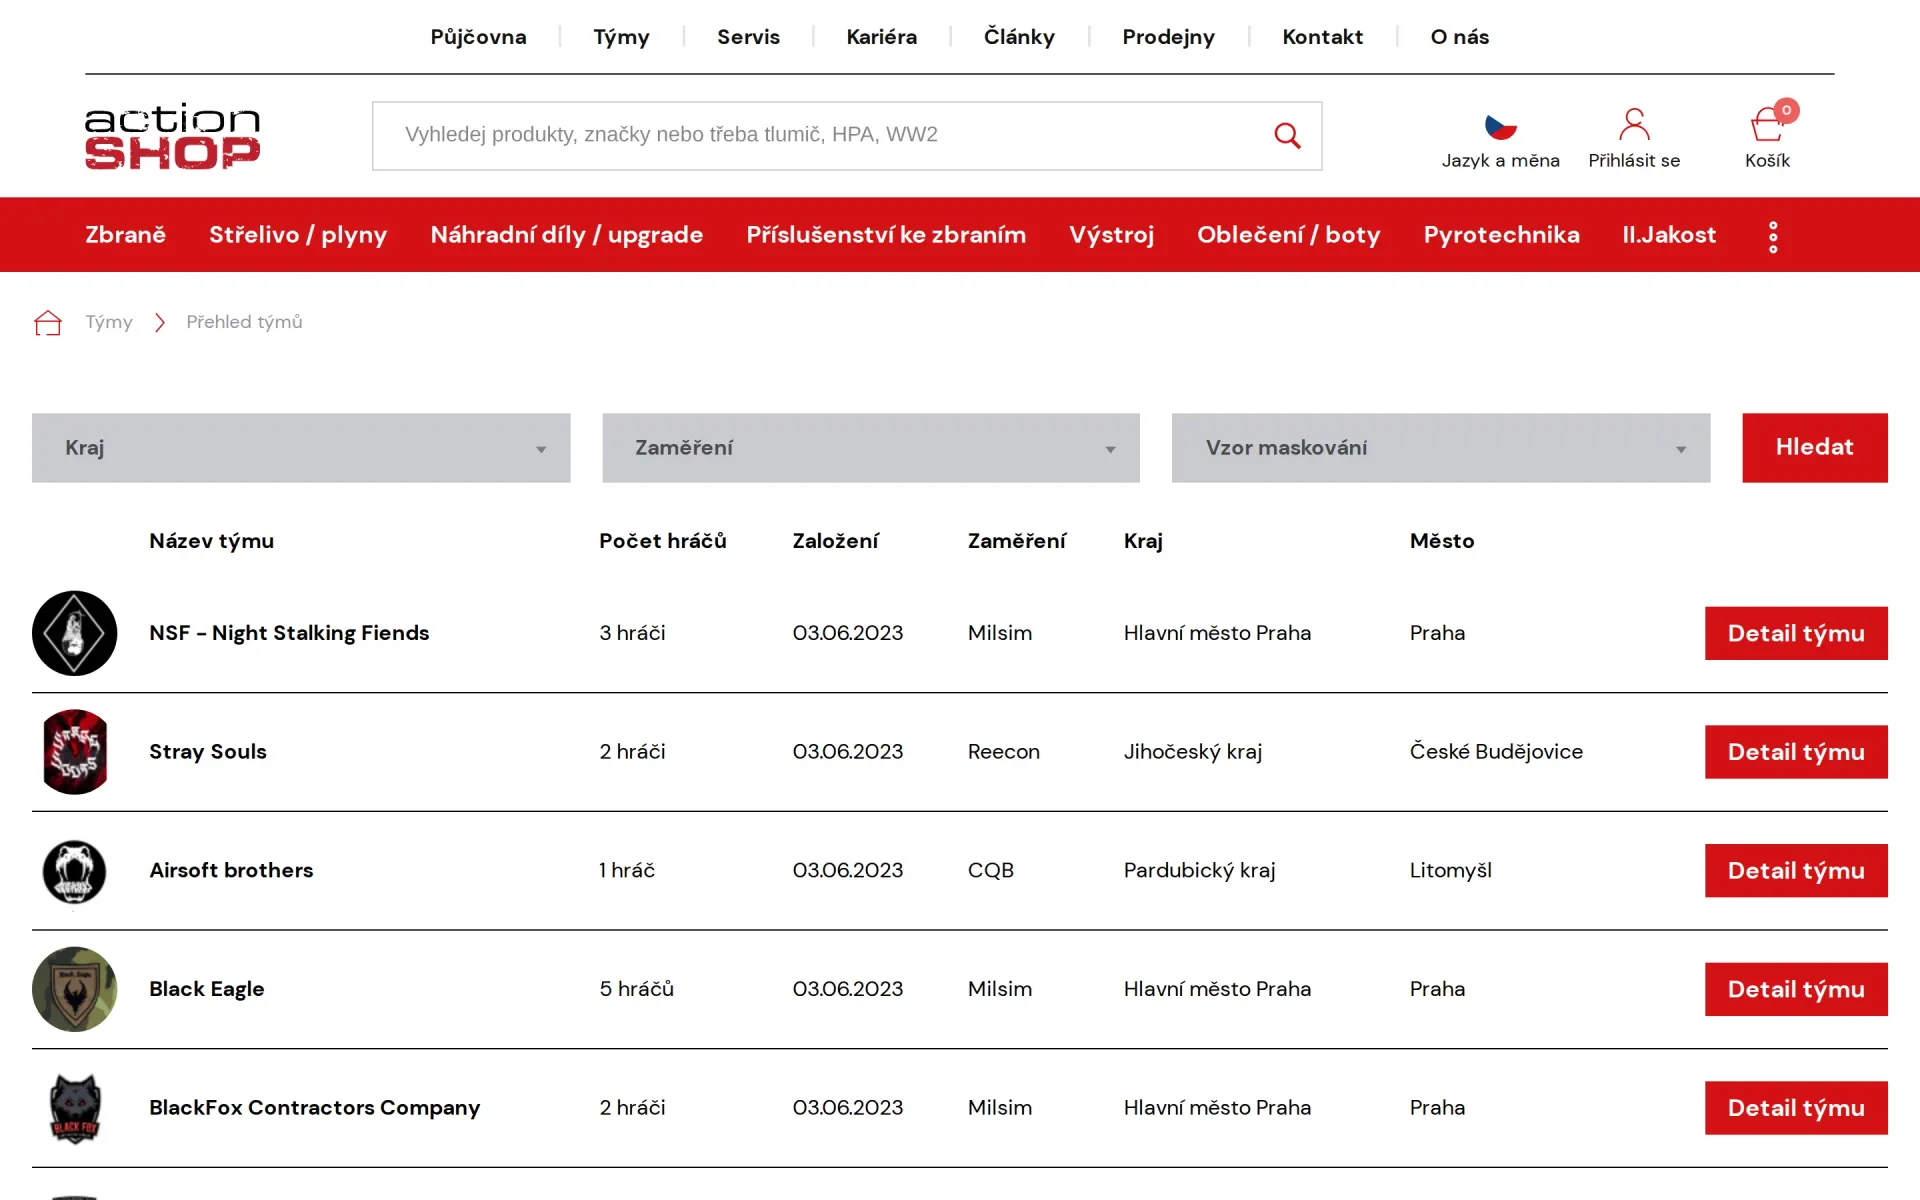Select the Zbraně category
Viewport: 1920px width, 1200px height.
tap(125, 235)
